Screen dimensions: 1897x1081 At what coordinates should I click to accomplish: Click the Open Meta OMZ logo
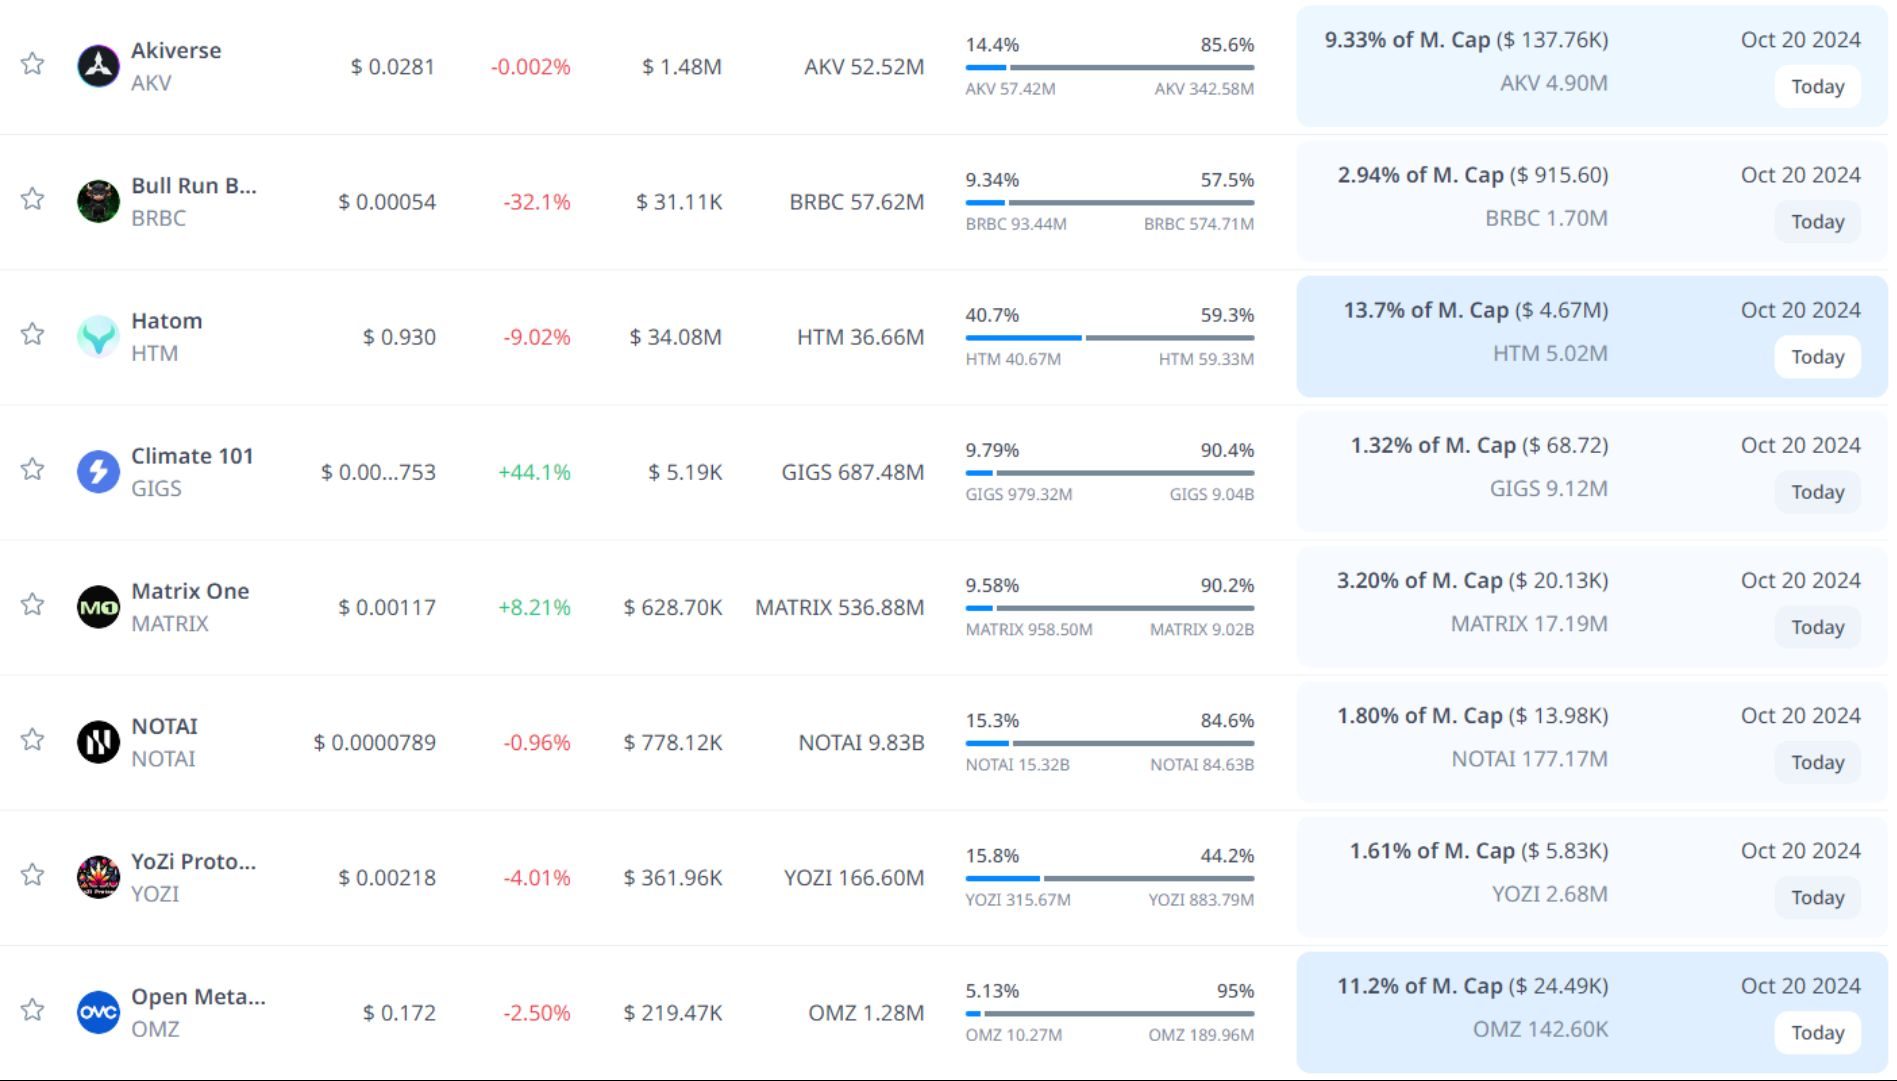coord(98,1012)
